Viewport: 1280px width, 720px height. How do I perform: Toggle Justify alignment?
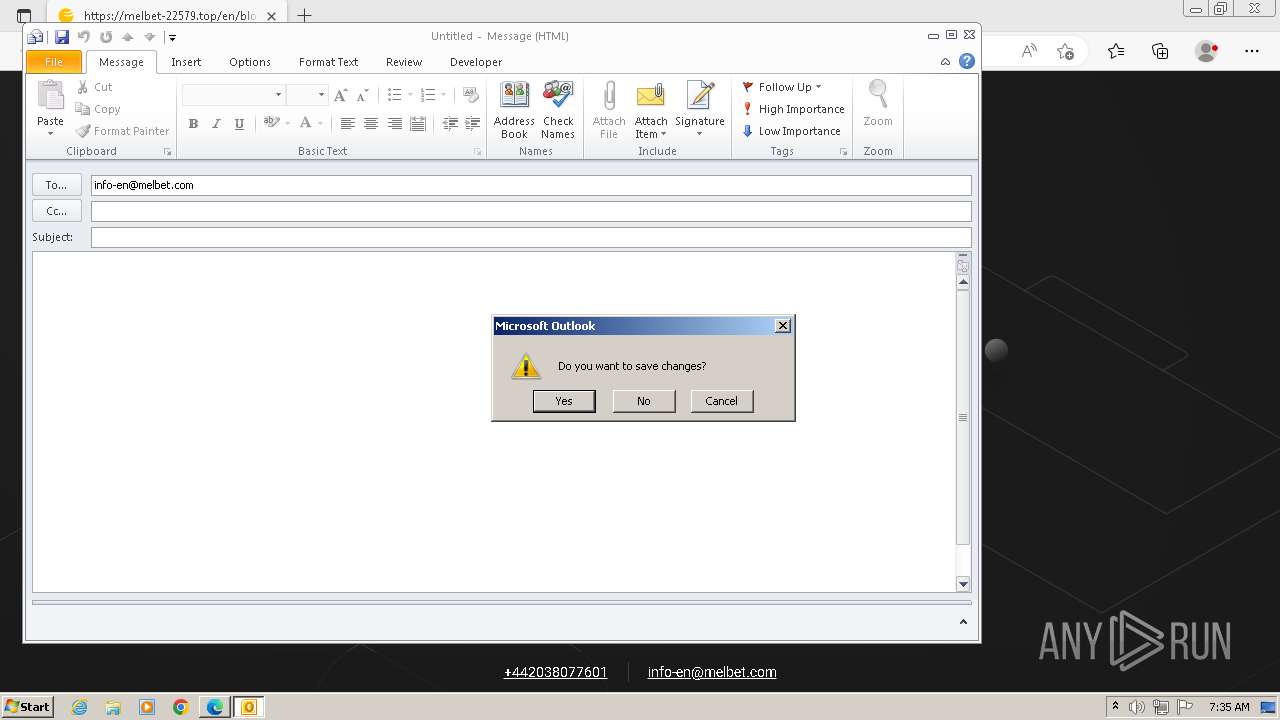[418, 124]
